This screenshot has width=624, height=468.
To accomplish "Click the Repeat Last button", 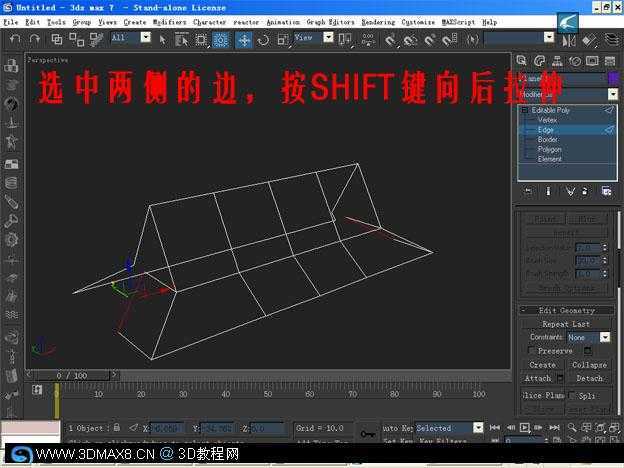I will pos(566,324).
